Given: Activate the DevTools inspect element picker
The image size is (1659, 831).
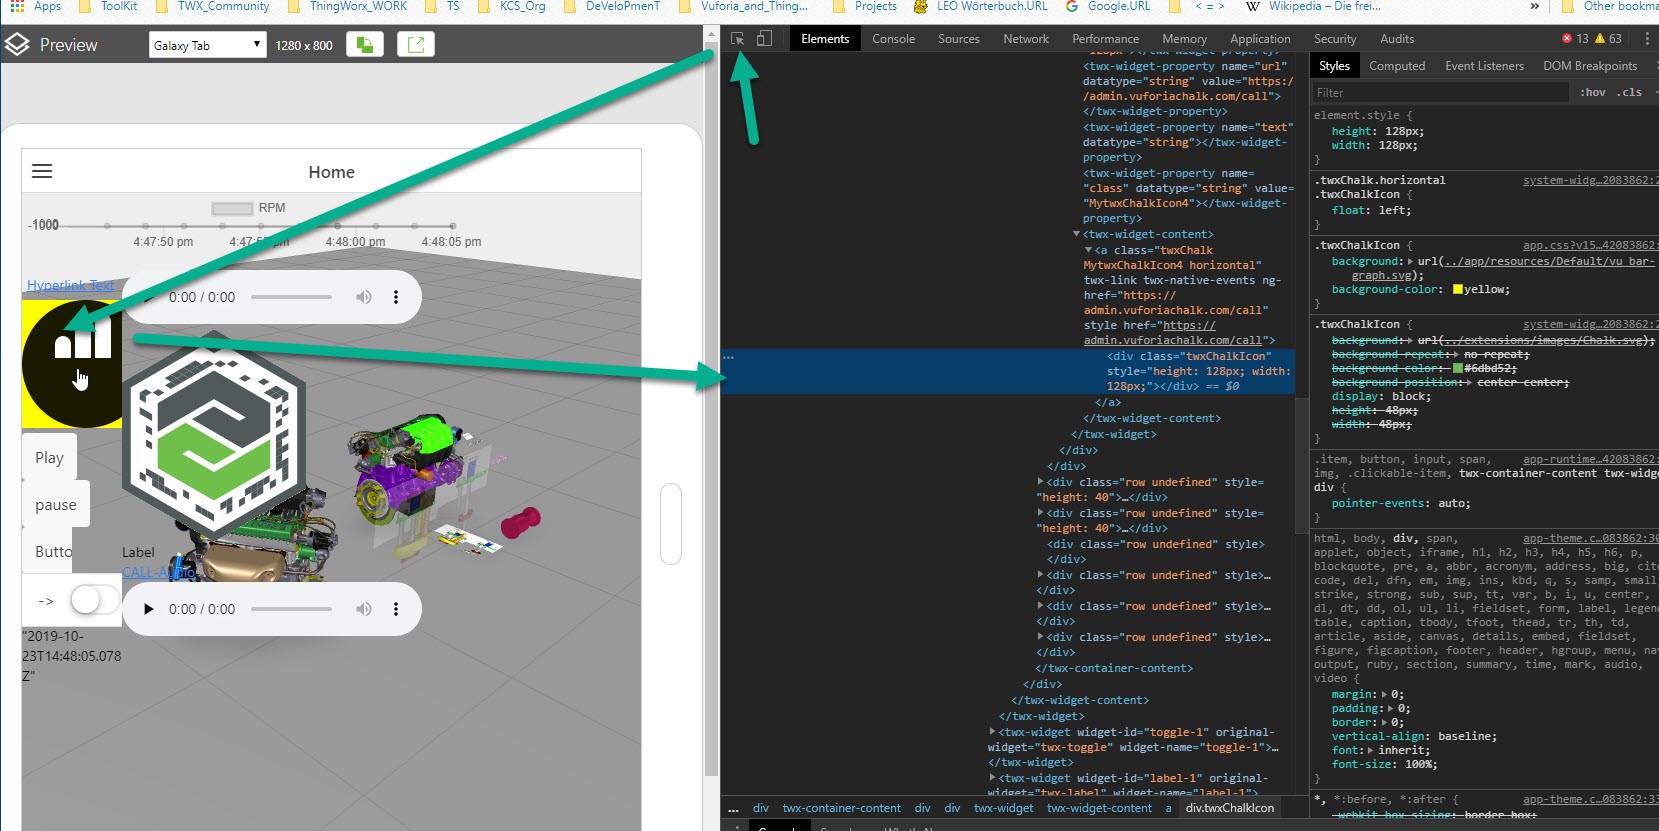Looking at the screenshot, I should 737,39.
